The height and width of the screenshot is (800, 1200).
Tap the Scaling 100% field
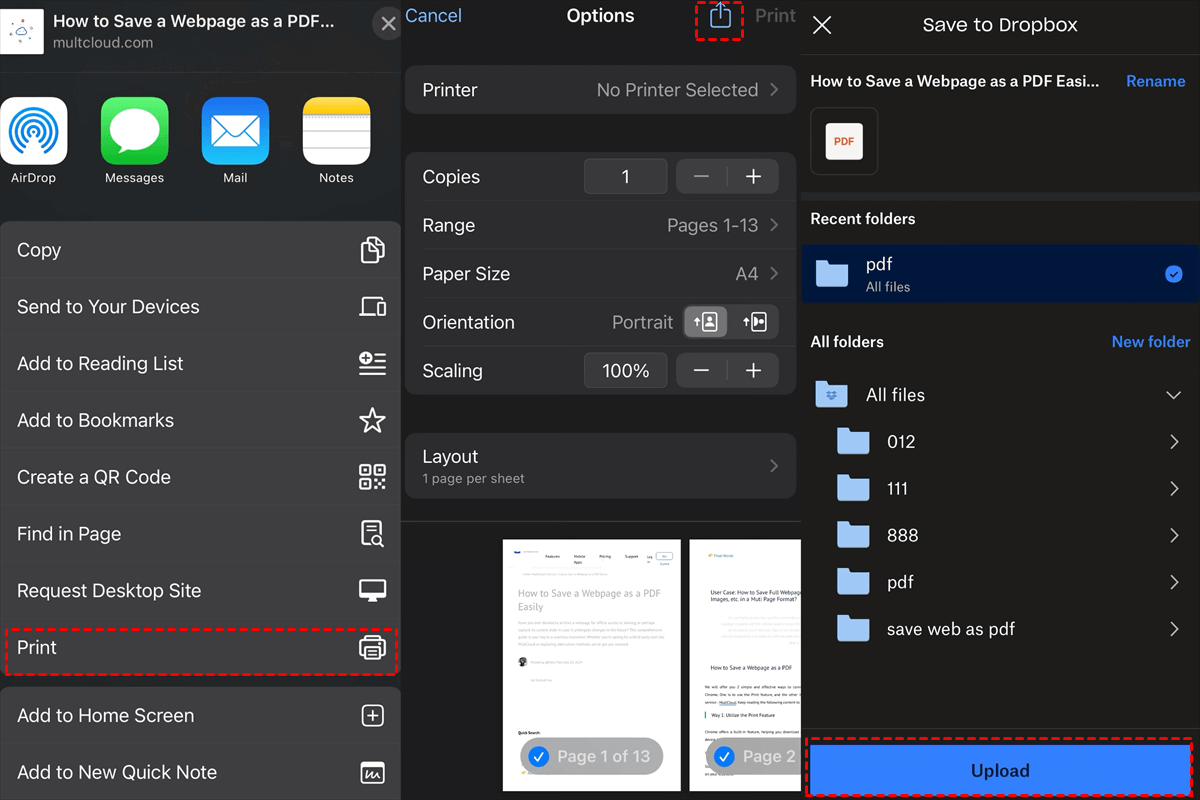point(626,371)
